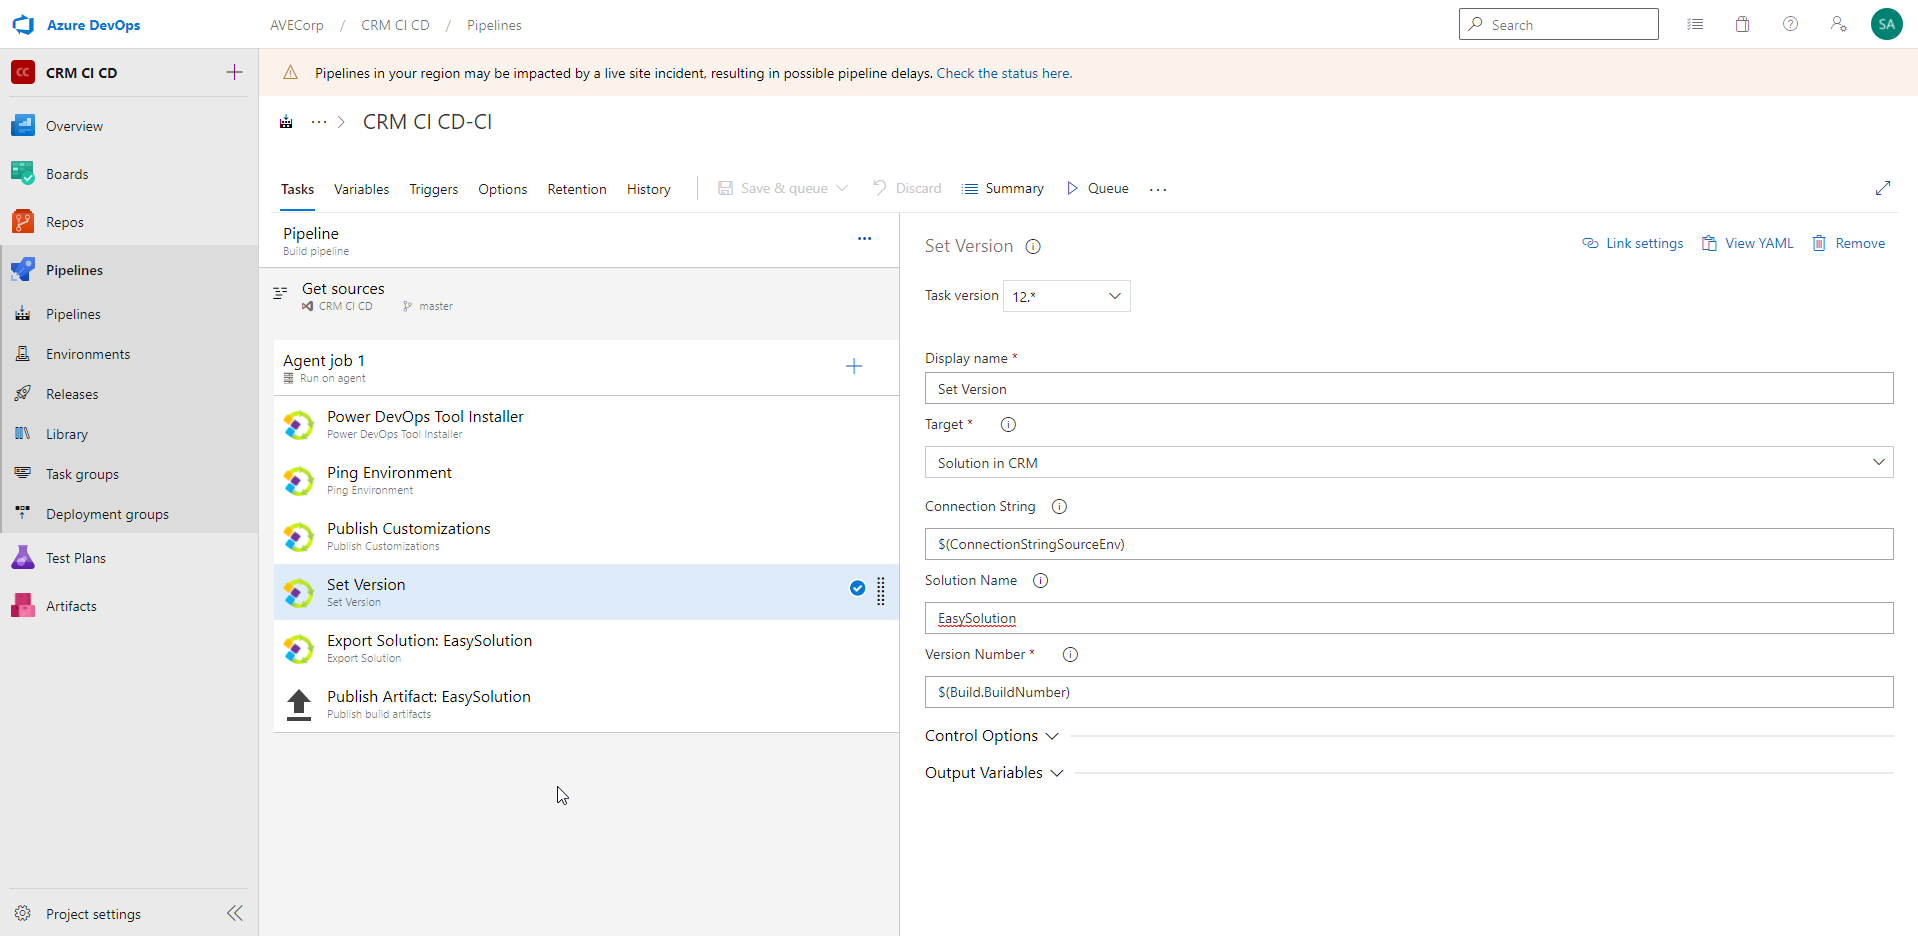Open Task groups in the sidebar
This screenshot has width=1918, height=936.
(x=129, y=474)
